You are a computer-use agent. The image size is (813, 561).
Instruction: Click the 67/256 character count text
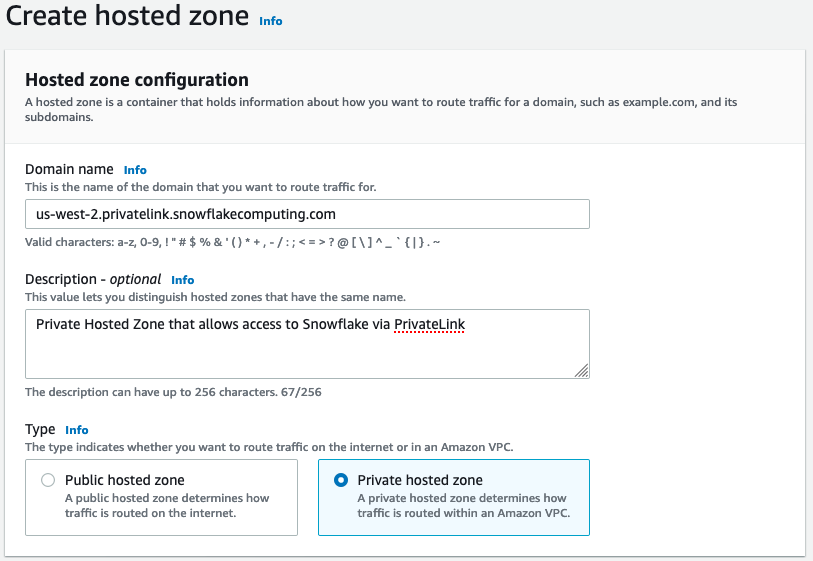[298, 392]
